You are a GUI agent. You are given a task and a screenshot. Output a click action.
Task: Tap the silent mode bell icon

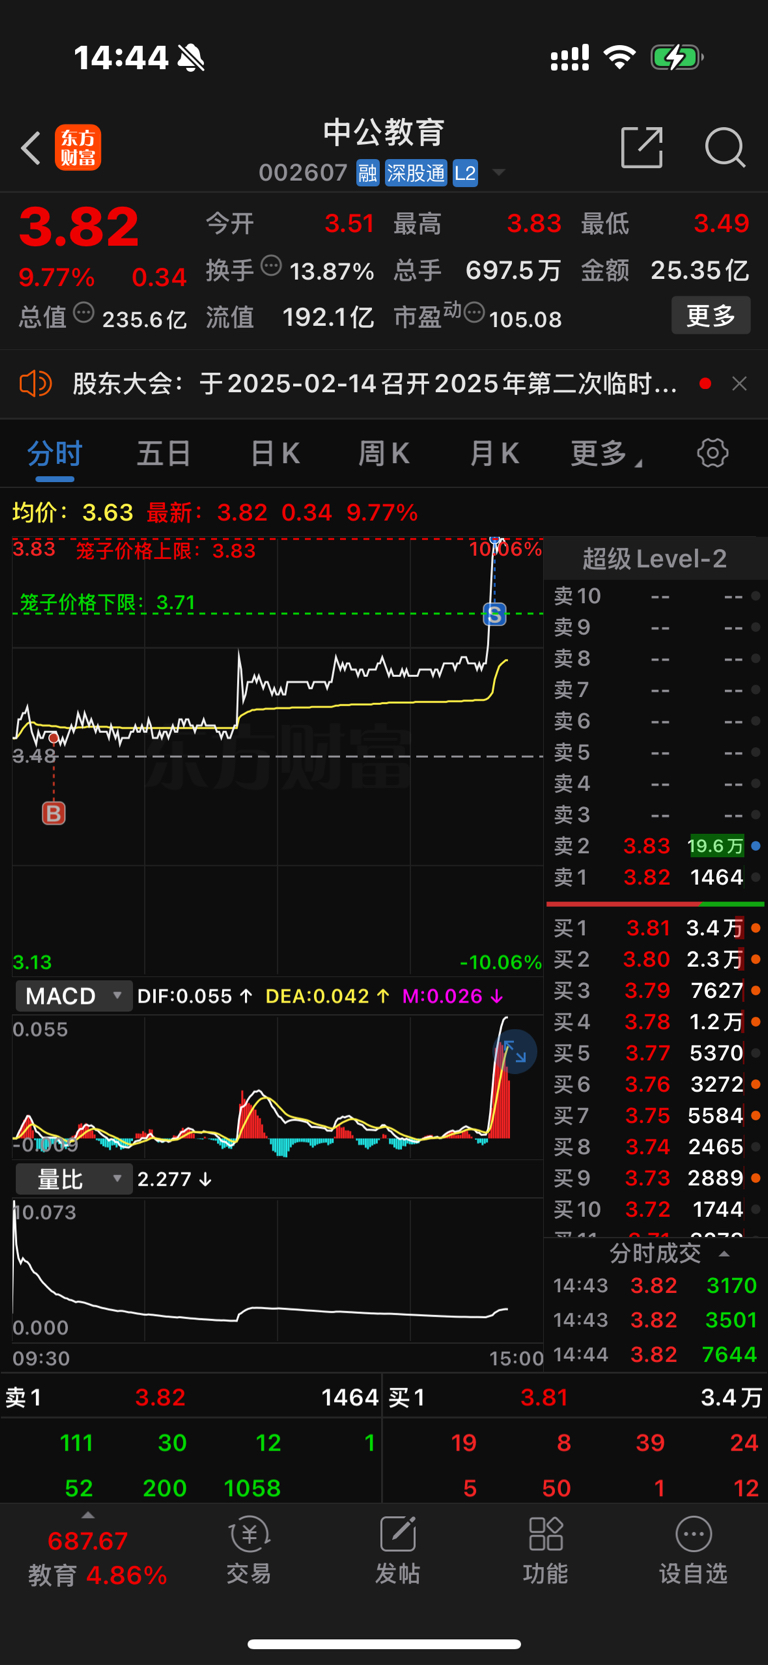pos(191,58)
